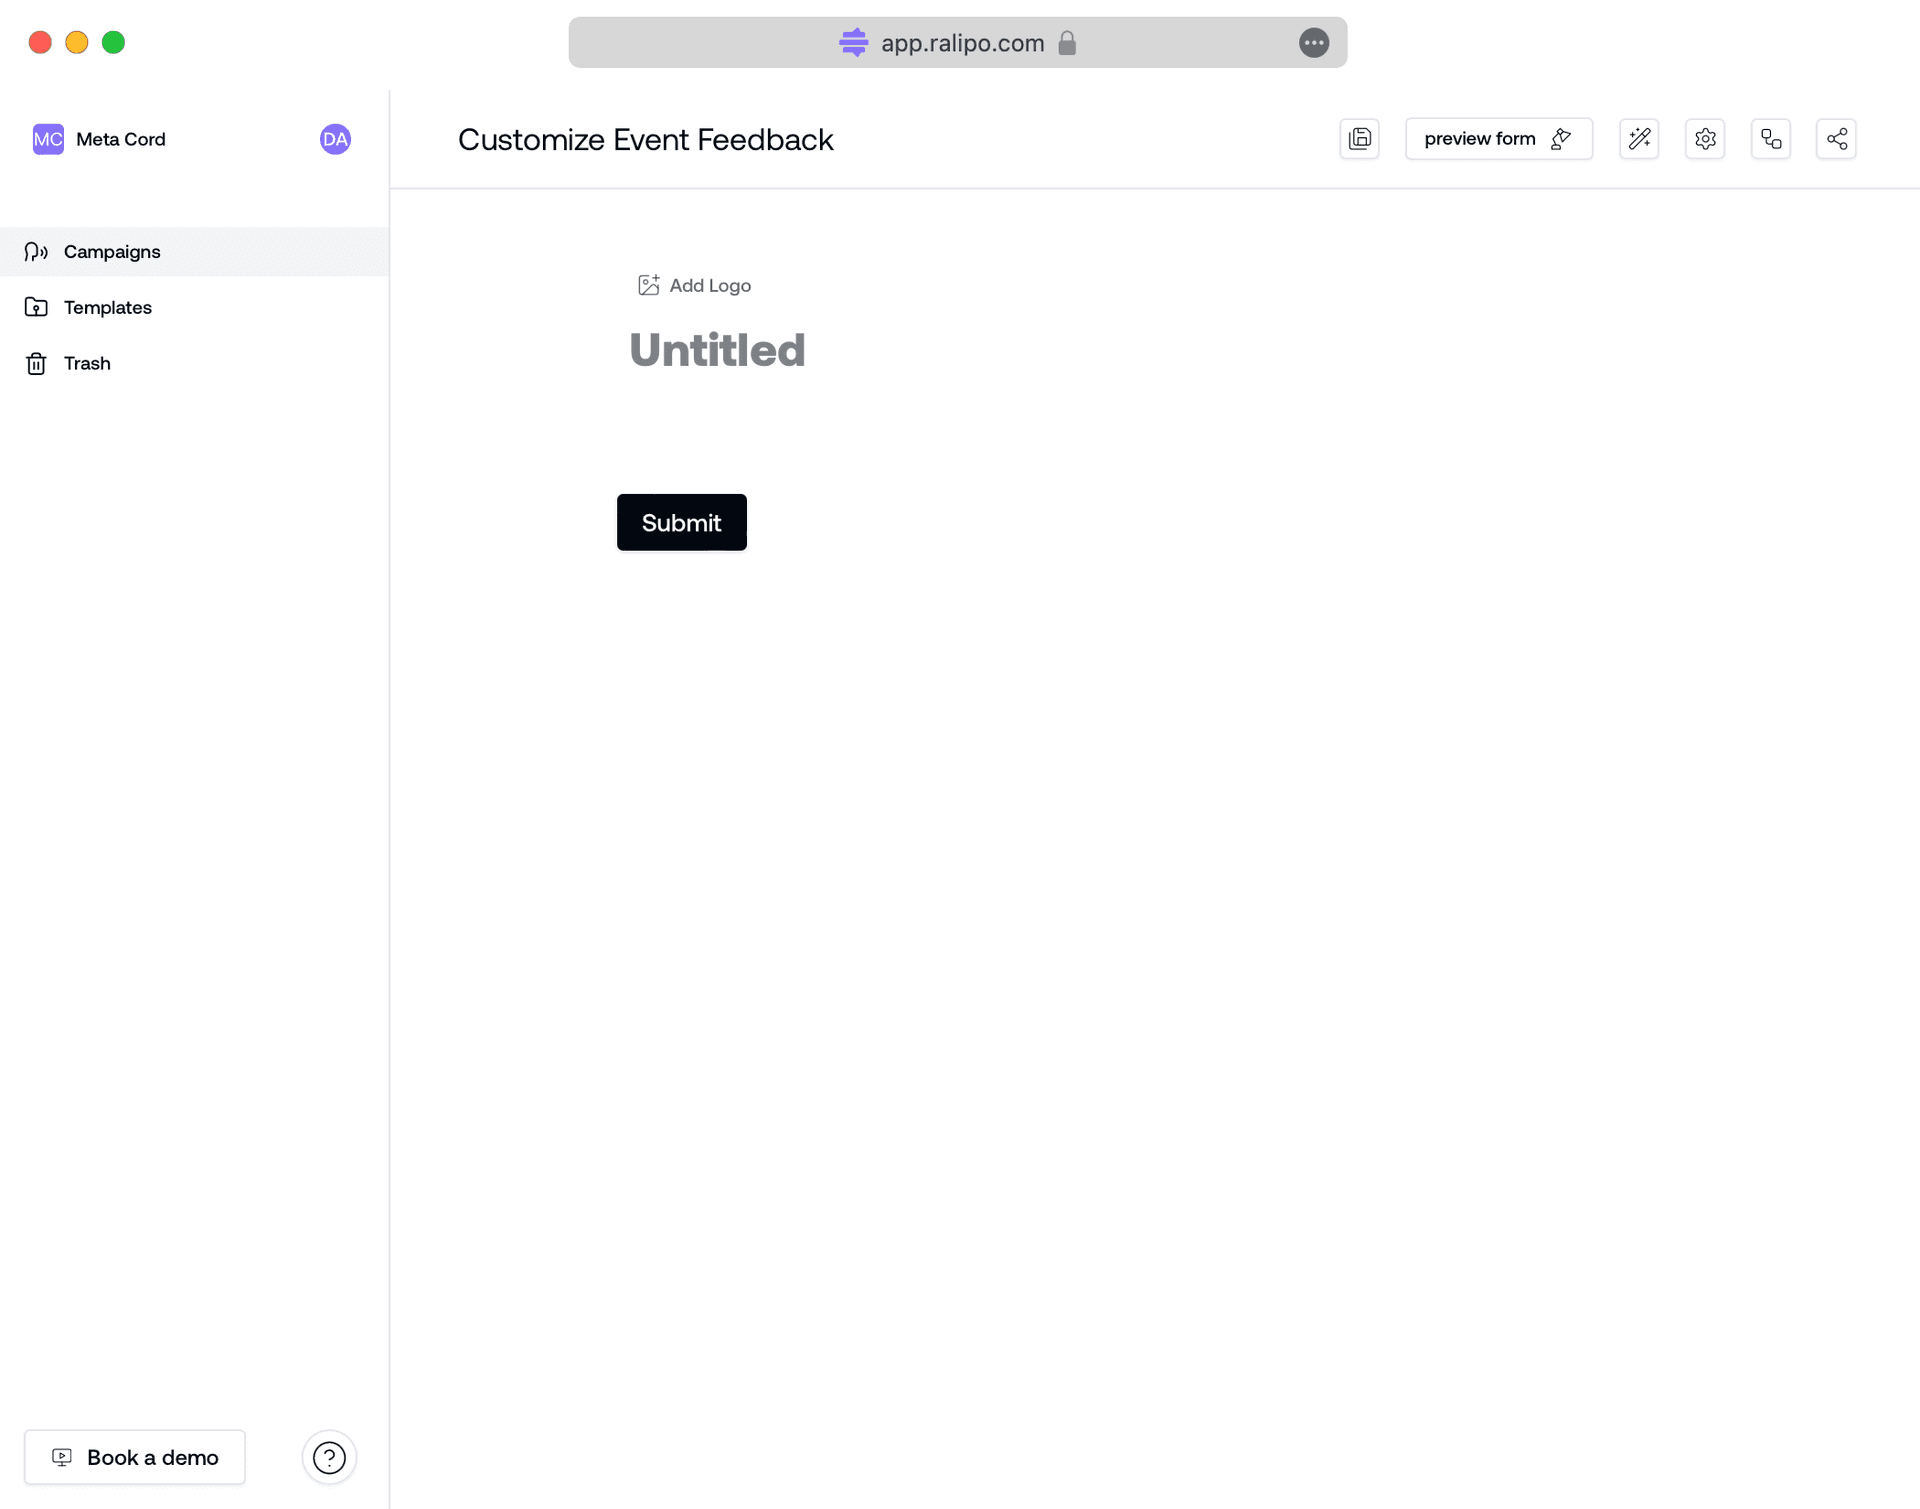
Task: Edit the Untitled form title field
Action: [717, 350]
